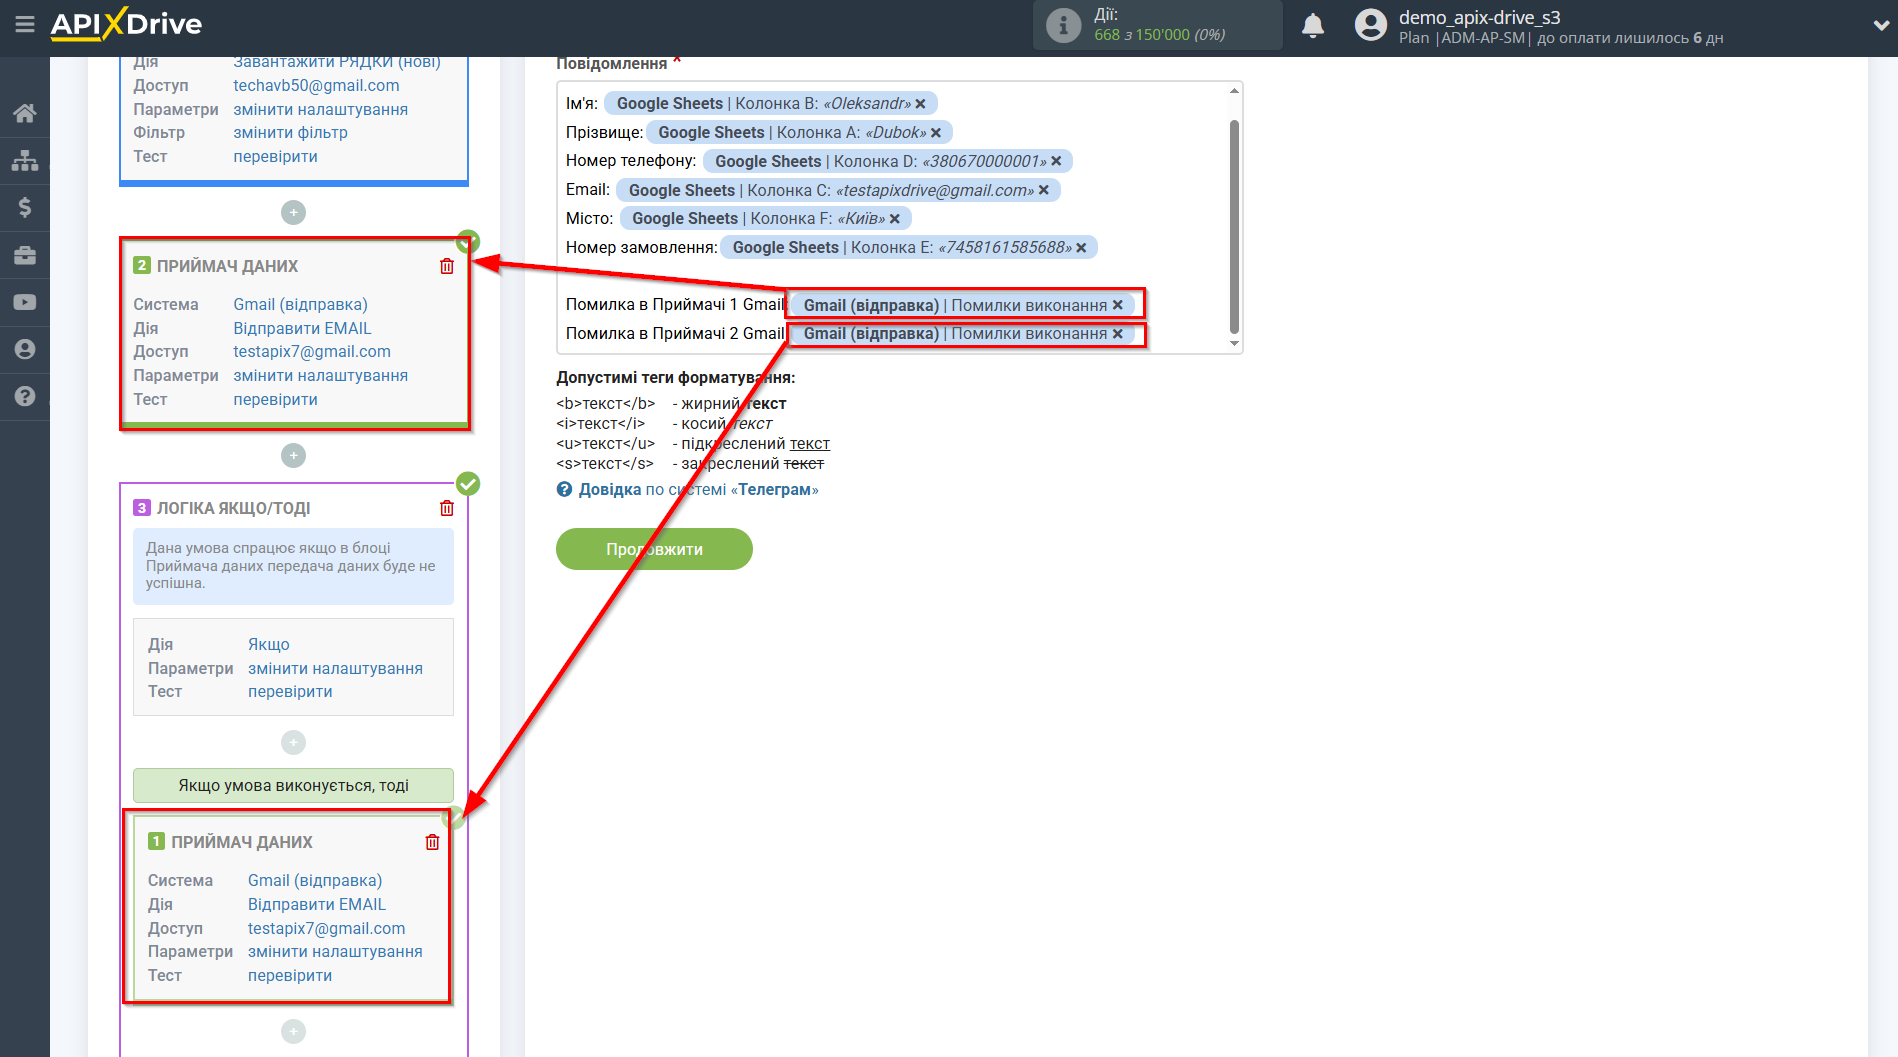Click the ApiX-Drive logo

point(126,24)
